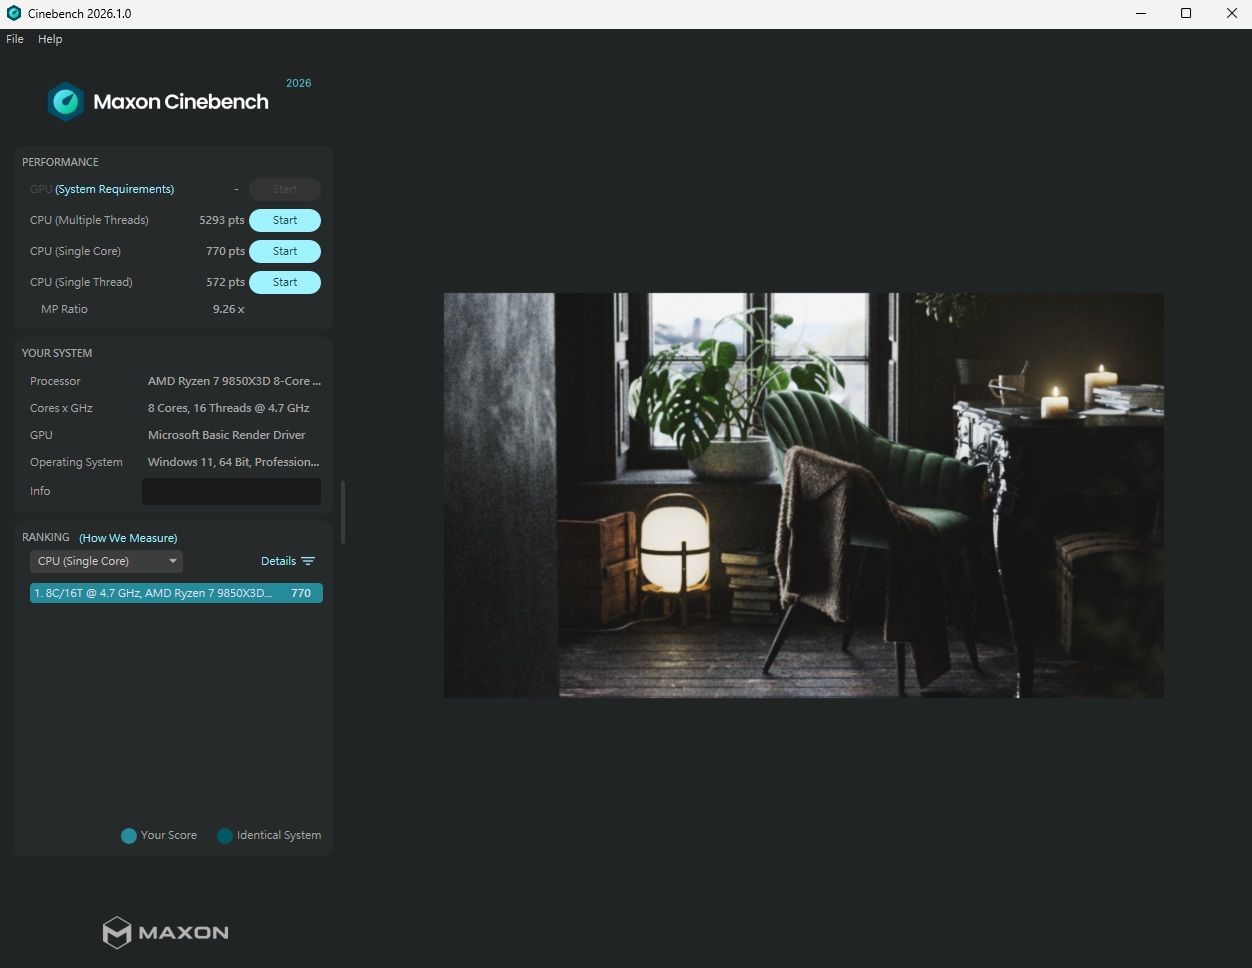Click the 770 pts single core score
Viewport: 1252px width, 968px height.
[x=225, y=251]
